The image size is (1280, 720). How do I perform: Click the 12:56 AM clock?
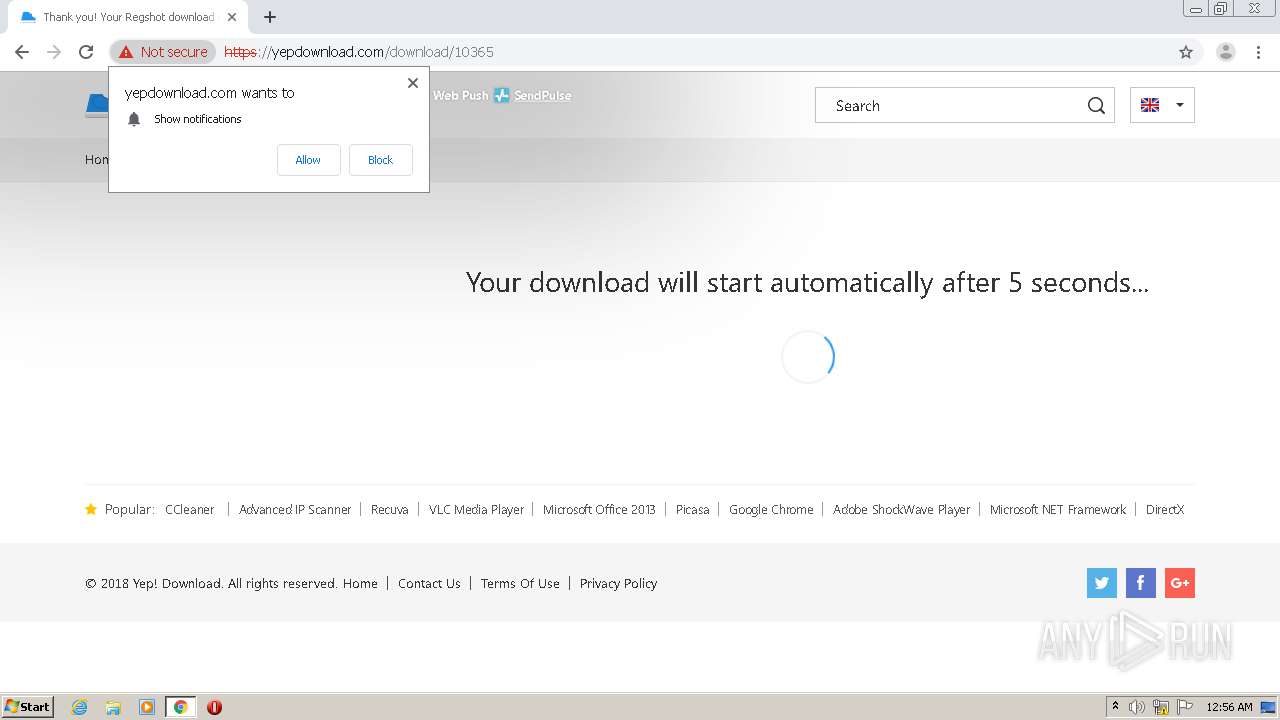pos(1229,707)
